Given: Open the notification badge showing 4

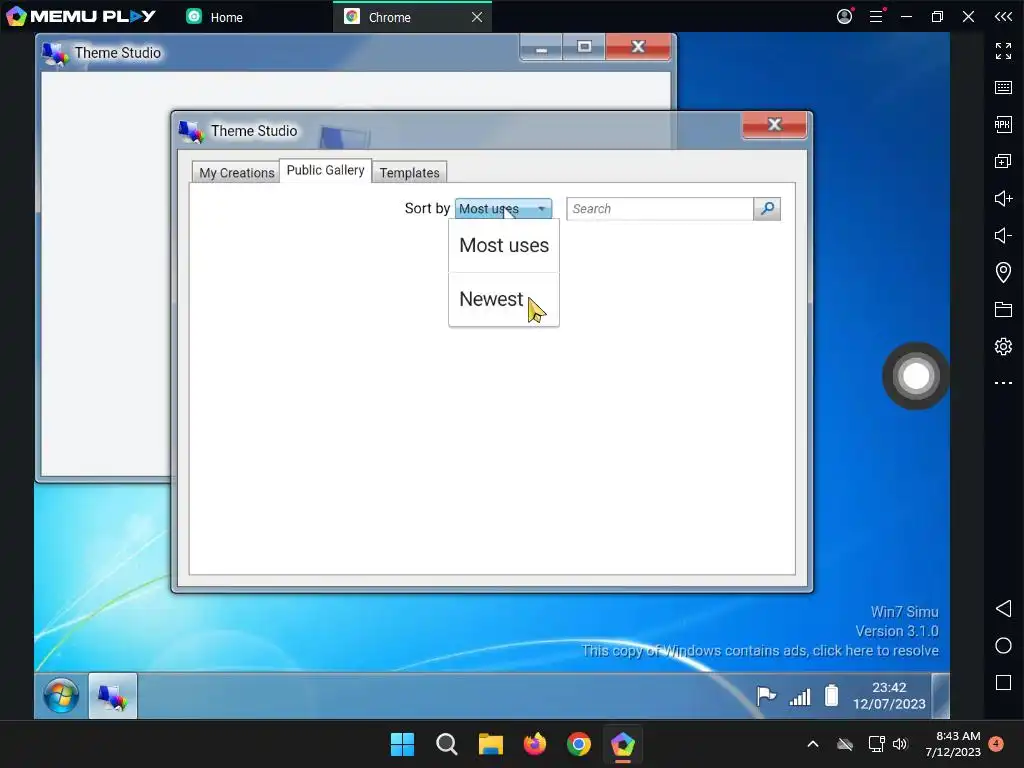Looking at the screenshot, I should (x=996, y=744).
